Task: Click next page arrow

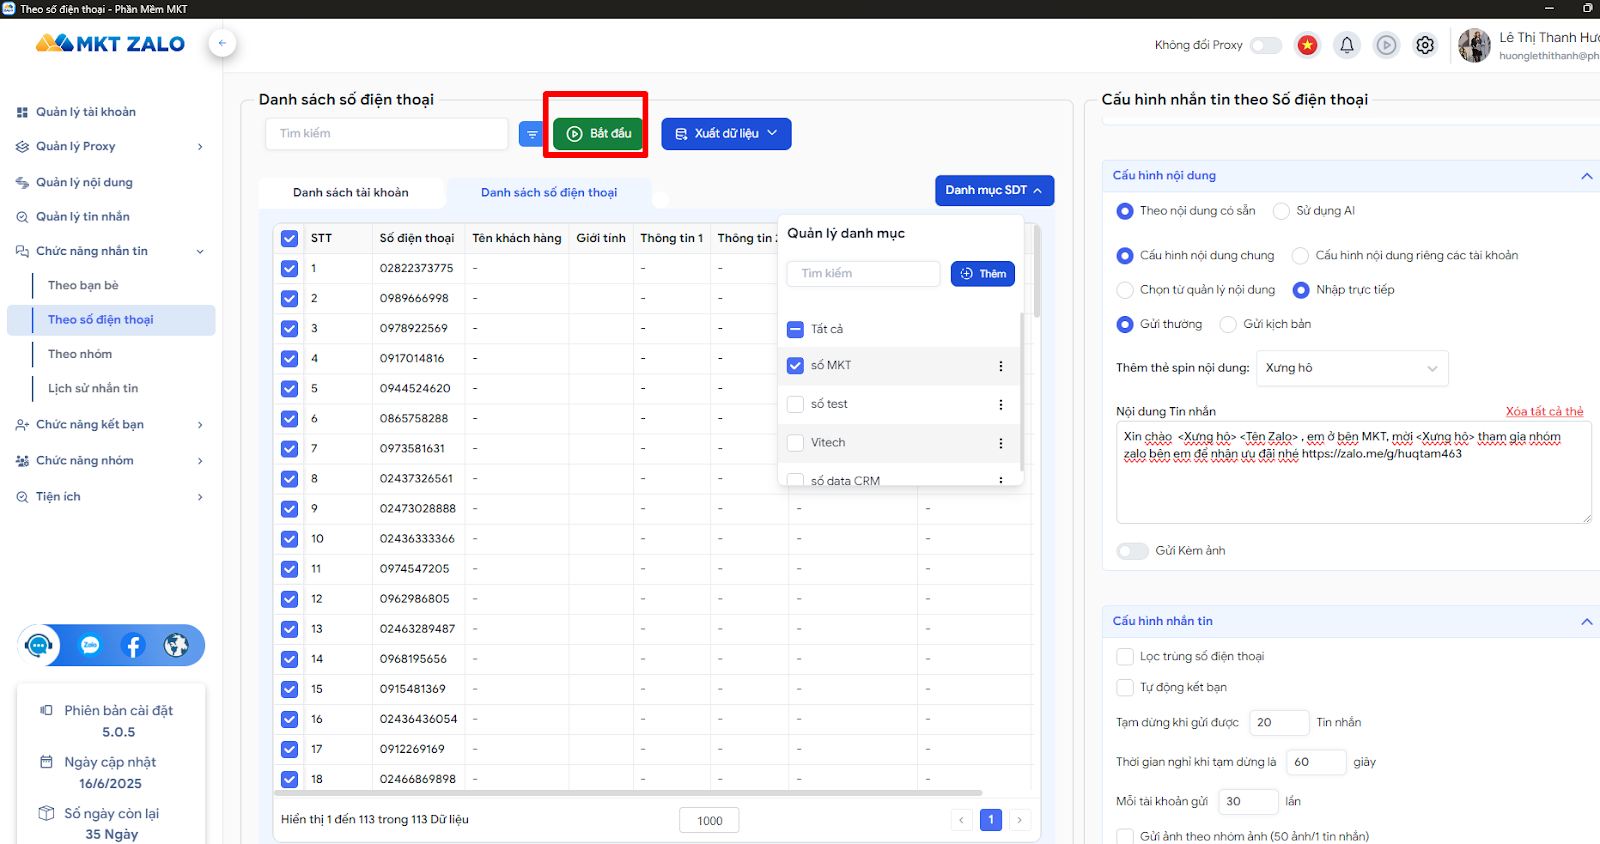Action: point(1020,820)
